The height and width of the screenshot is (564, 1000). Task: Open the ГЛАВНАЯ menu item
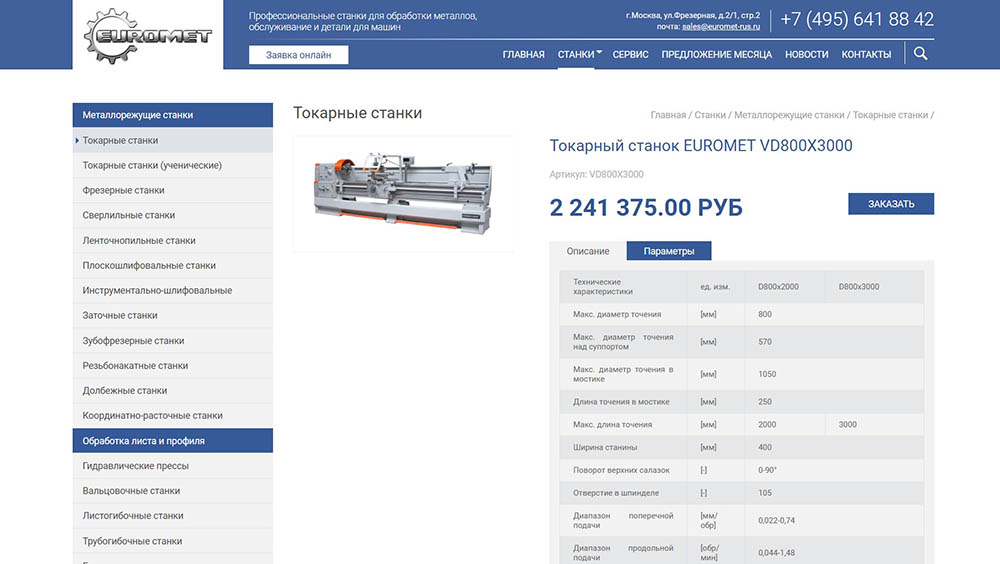[x=523, y=54]
